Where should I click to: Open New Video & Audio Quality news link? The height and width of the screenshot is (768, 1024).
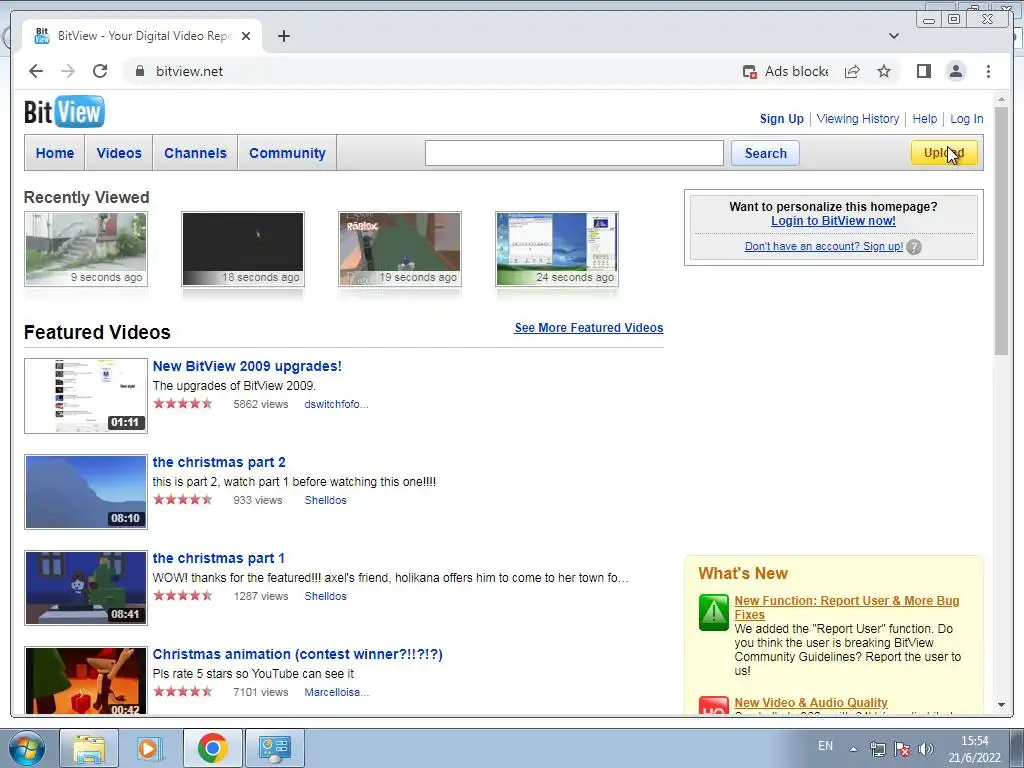810,703
